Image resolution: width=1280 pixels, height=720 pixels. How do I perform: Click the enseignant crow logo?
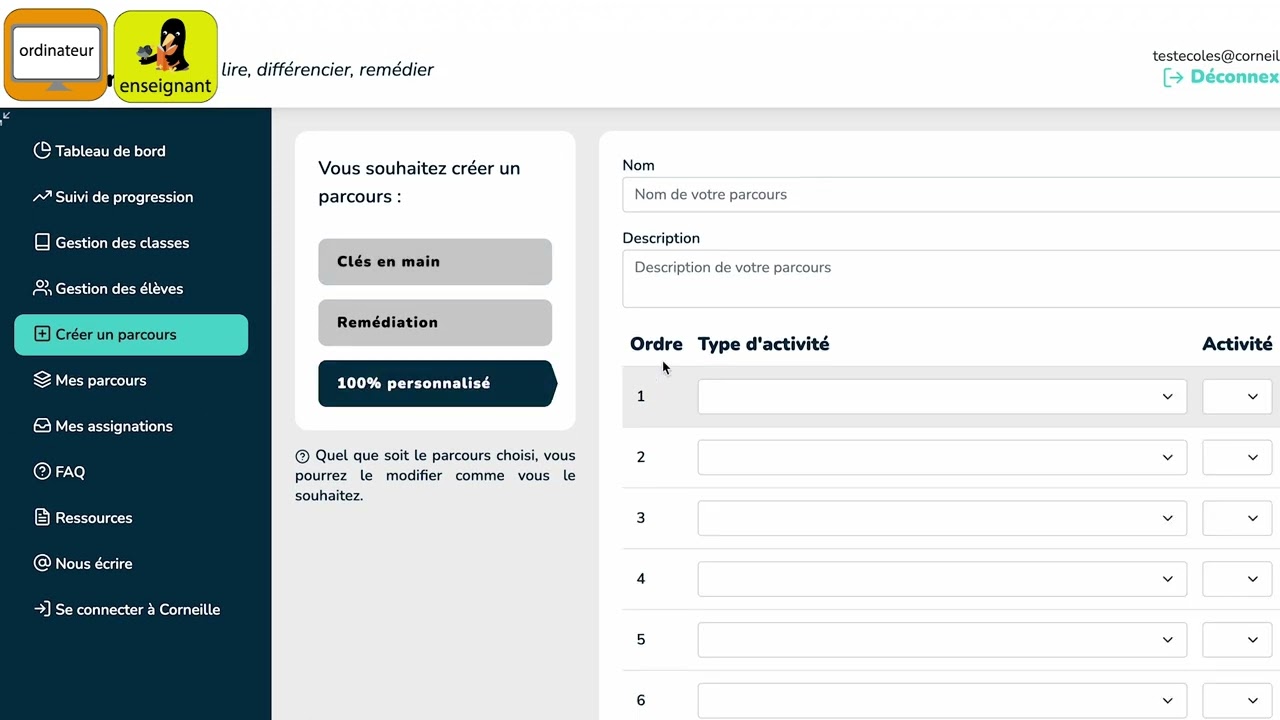tap(166, 56)
